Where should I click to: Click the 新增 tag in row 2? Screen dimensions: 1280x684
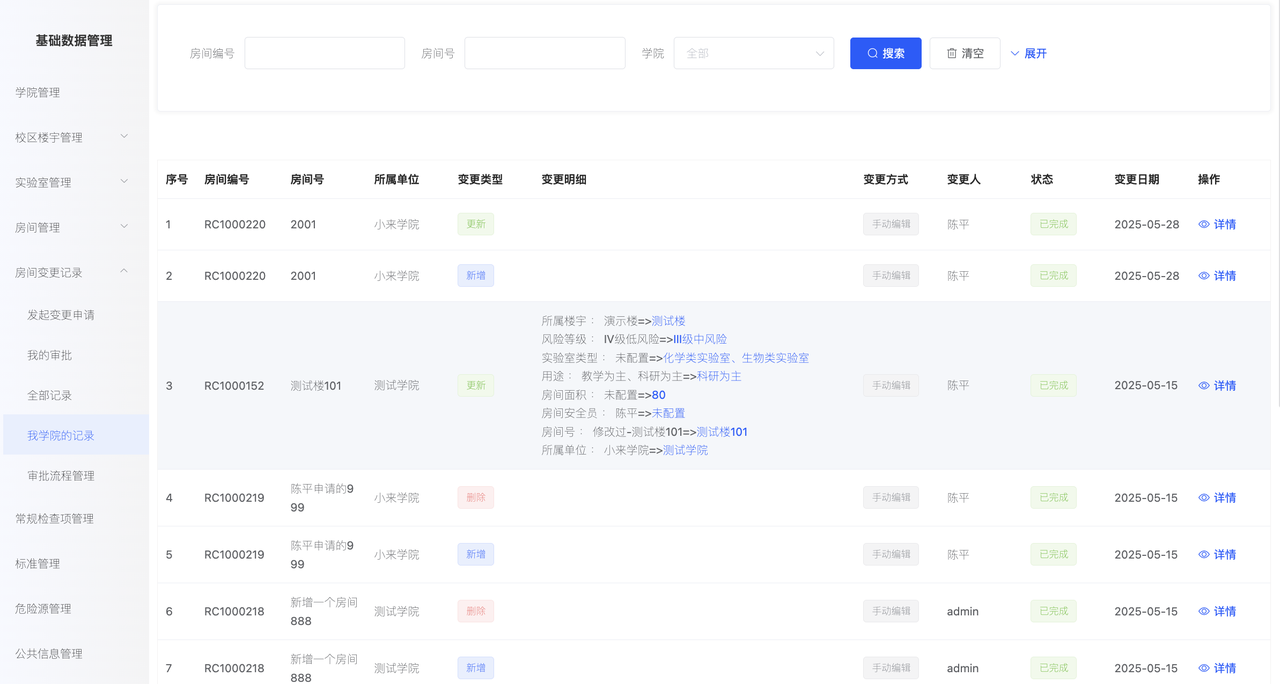pos(476,276)
